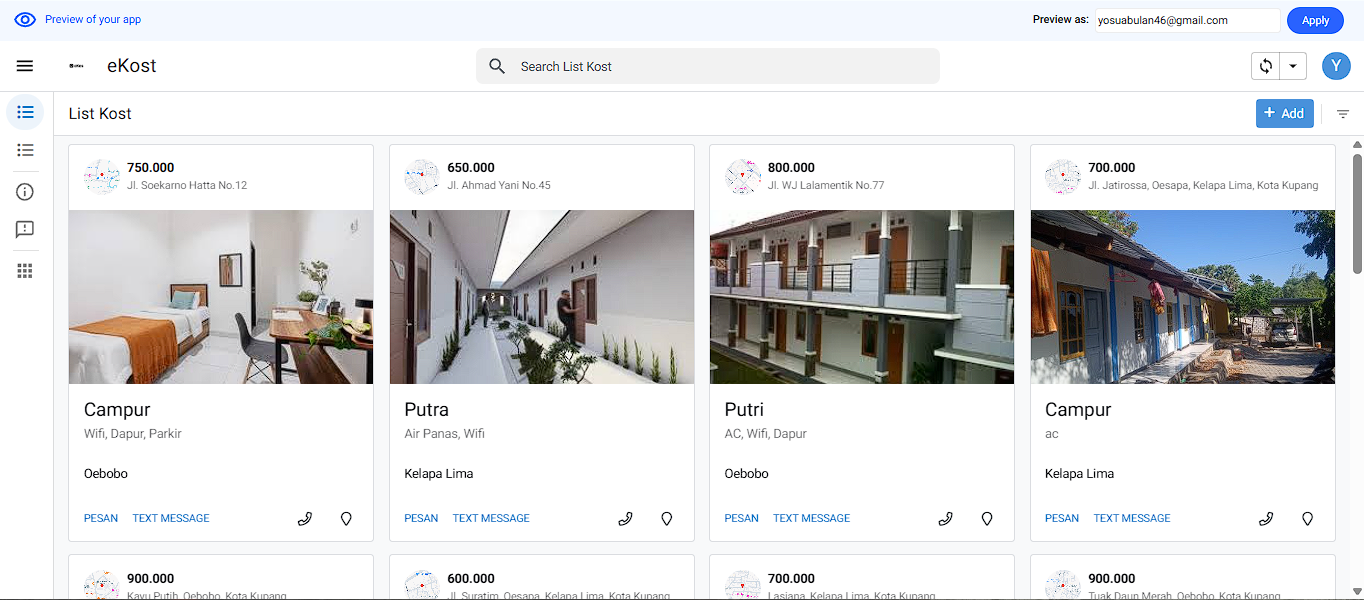Open the hamburger navigation menu

(x=25, y=66)
